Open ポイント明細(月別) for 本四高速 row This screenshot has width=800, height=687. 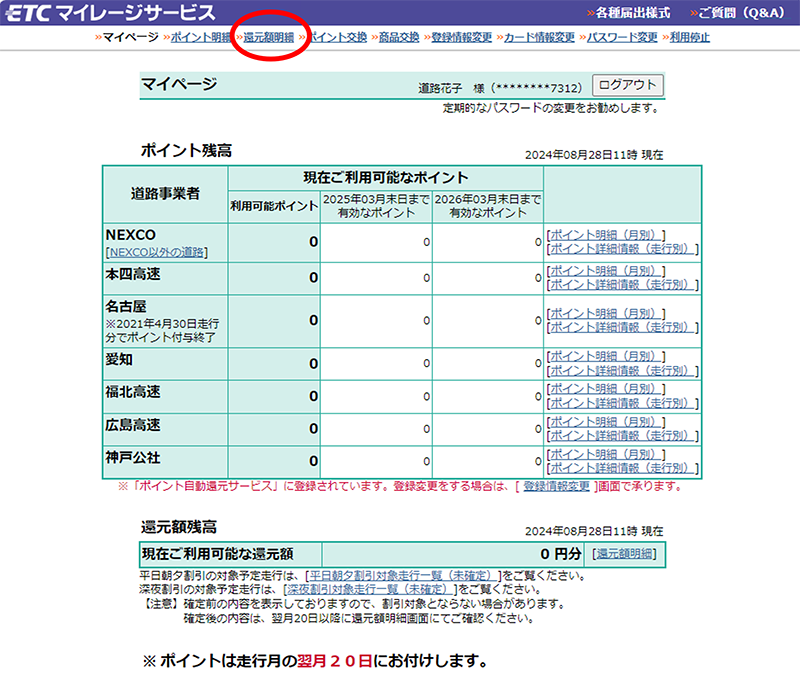point(606,270)
